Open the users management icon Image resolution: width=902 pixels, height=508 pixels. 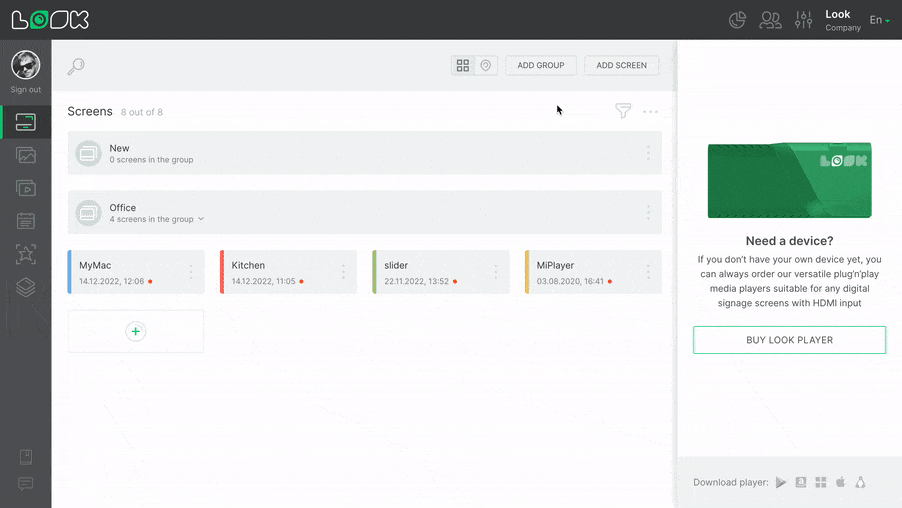pos(770,20)
